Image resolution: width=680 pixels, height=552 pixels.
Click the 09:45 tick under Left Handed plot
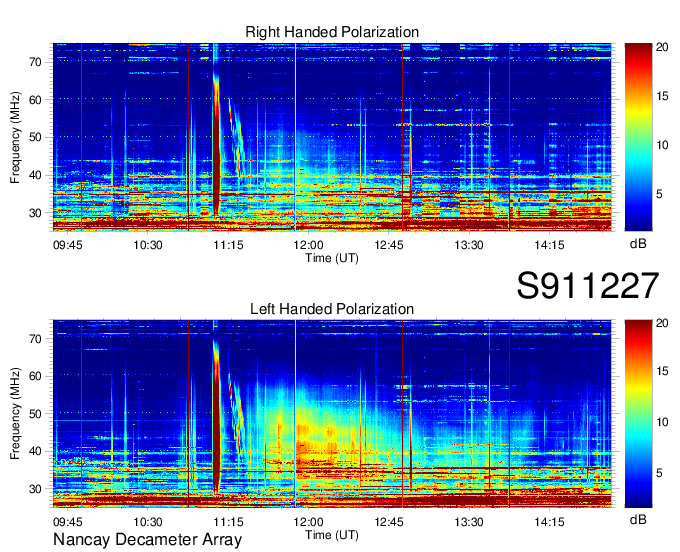pyautogui.click(x=68, y=521)
